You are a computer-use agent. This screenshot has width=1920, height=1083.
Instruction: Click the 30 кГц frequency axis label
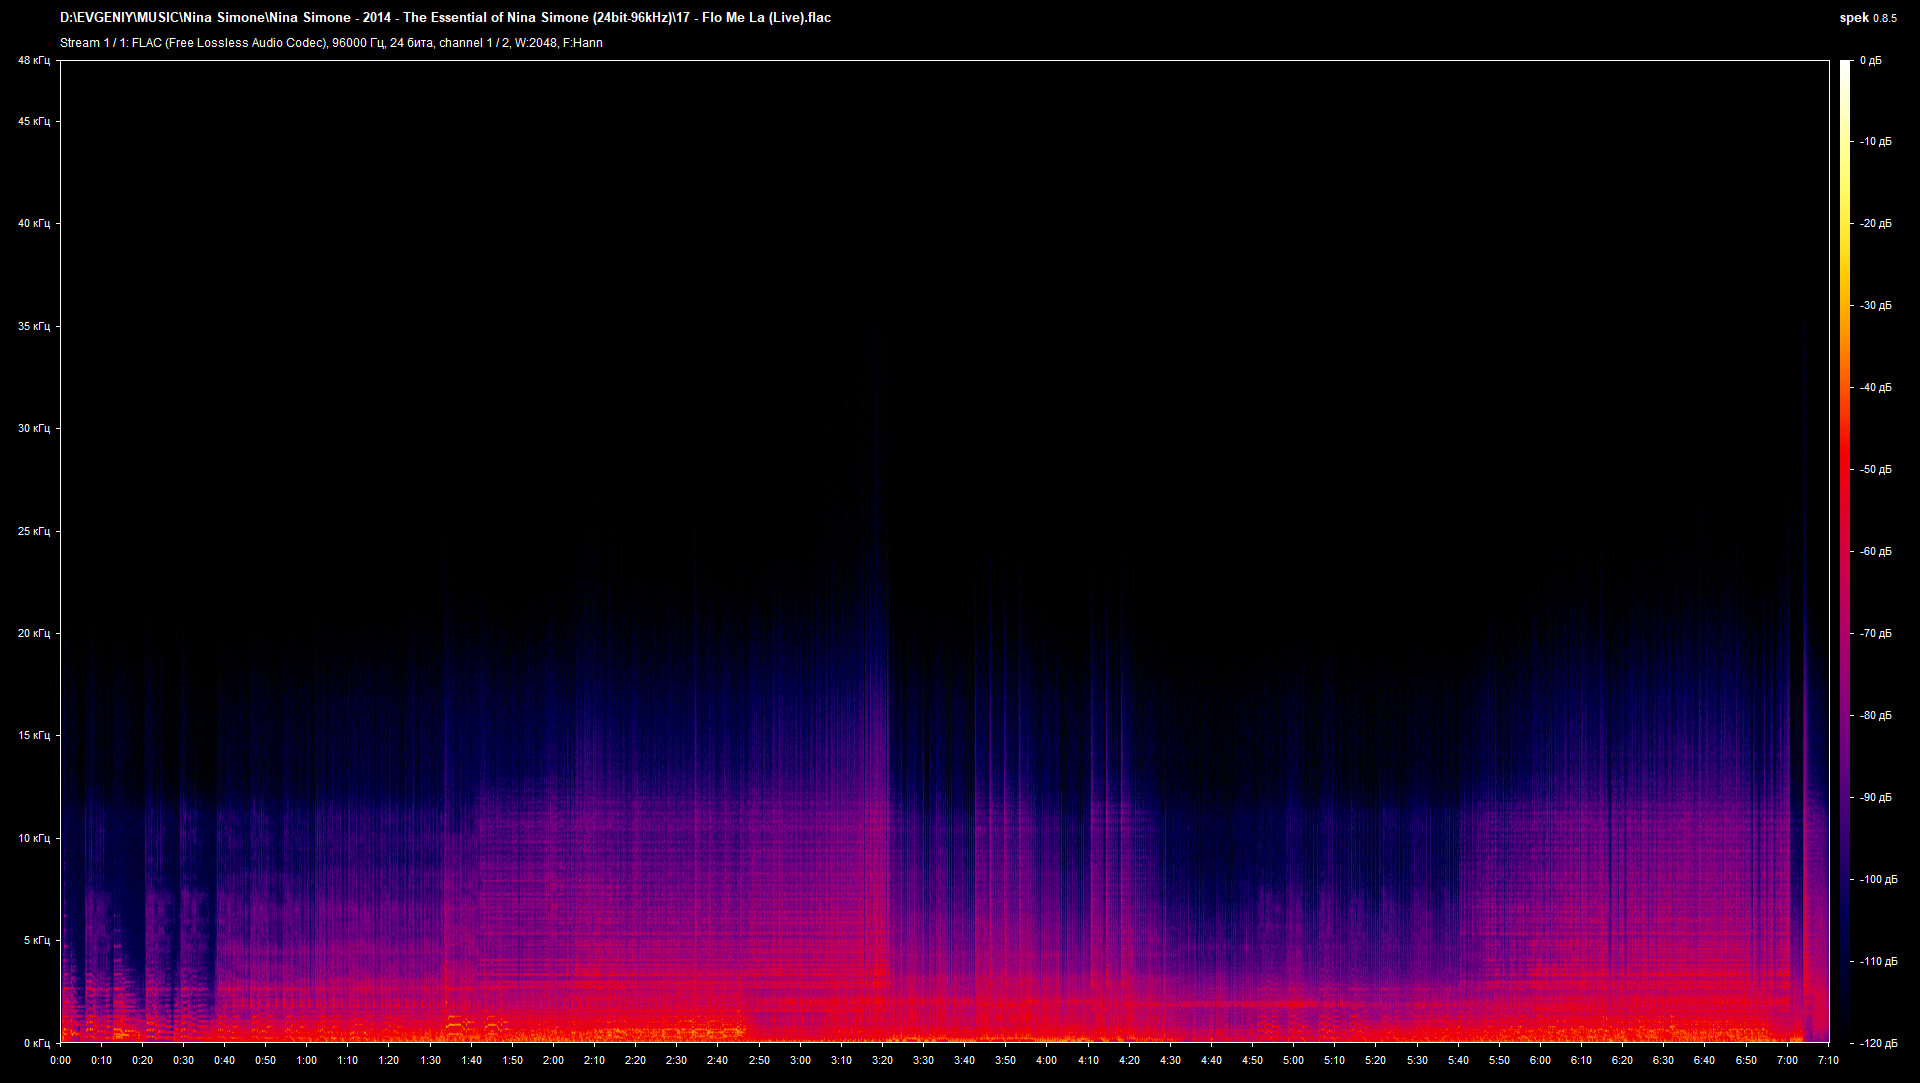(x=33, y=429)
